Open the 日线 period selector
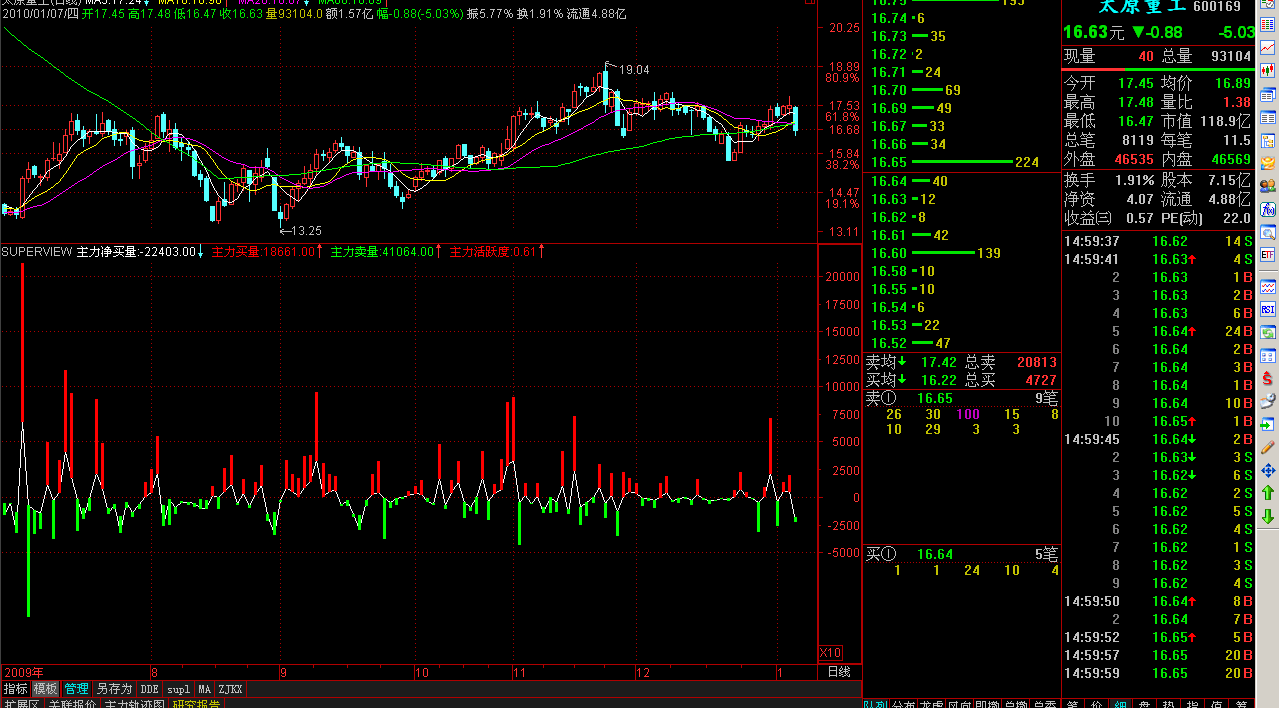Screen dimensions: 1279x708 pyautogui.click(x=839, y=672)
